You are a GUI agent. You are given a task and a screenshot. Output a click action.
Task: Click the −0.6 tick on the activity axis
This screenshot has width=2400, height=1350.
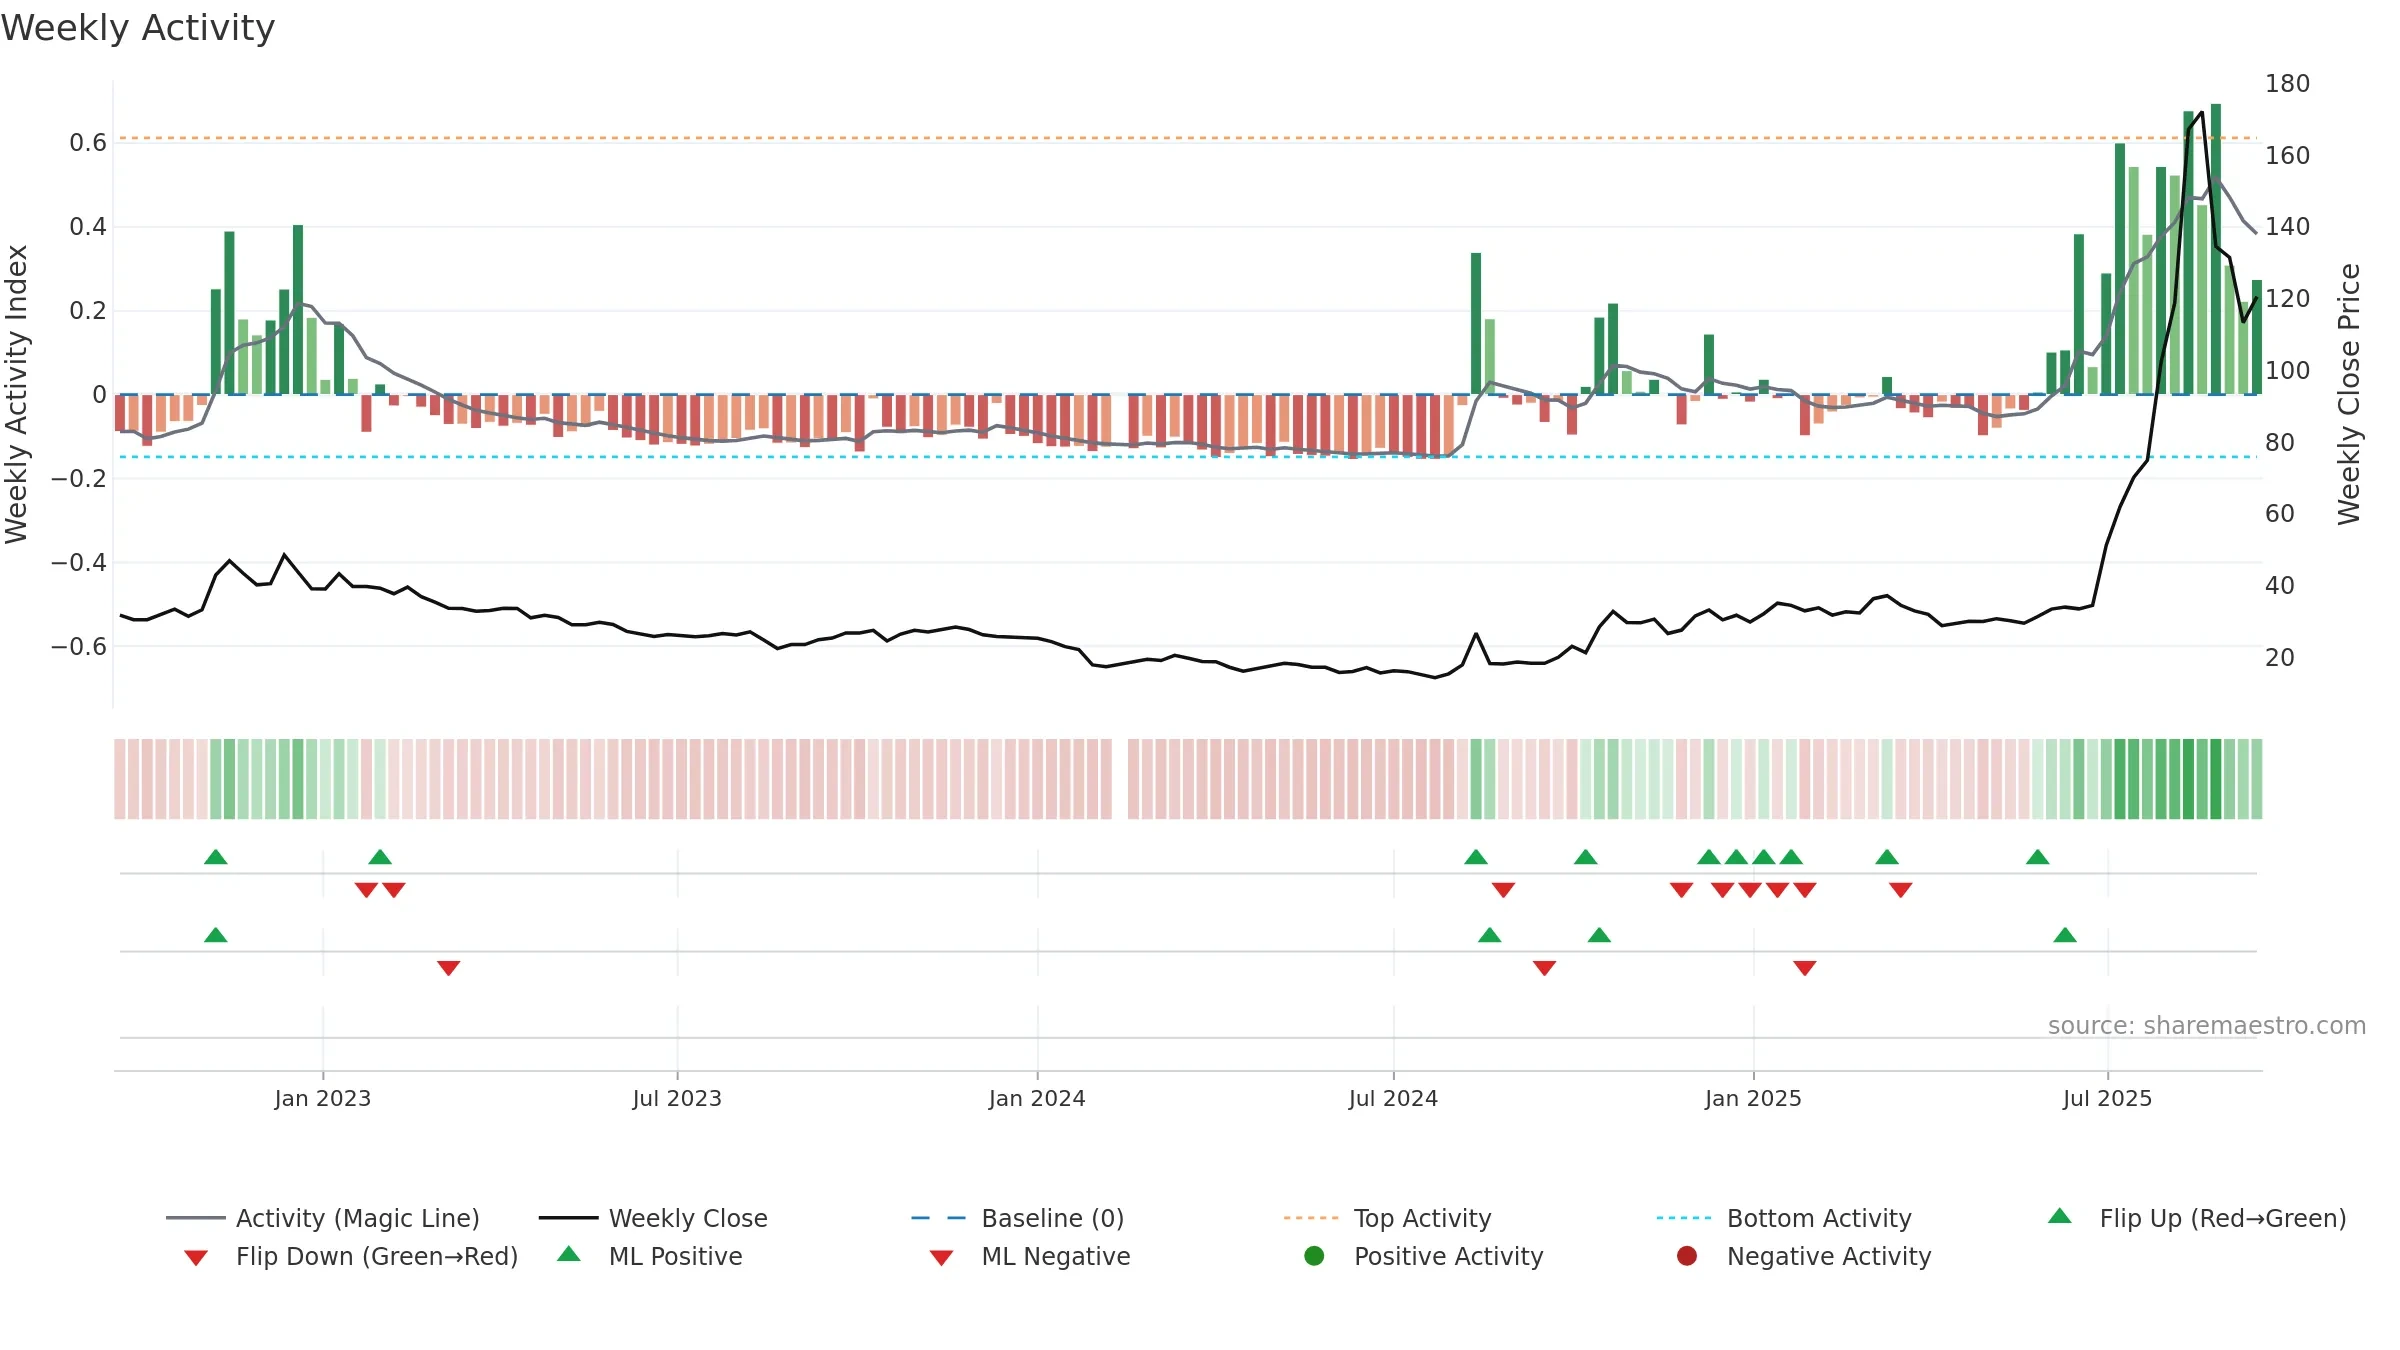click(x=79, y=647)
